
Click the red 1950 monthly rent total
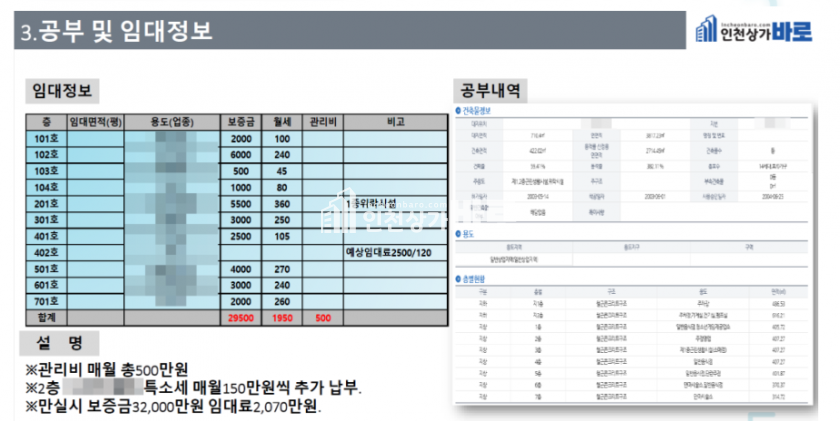[x=282, y=317]
